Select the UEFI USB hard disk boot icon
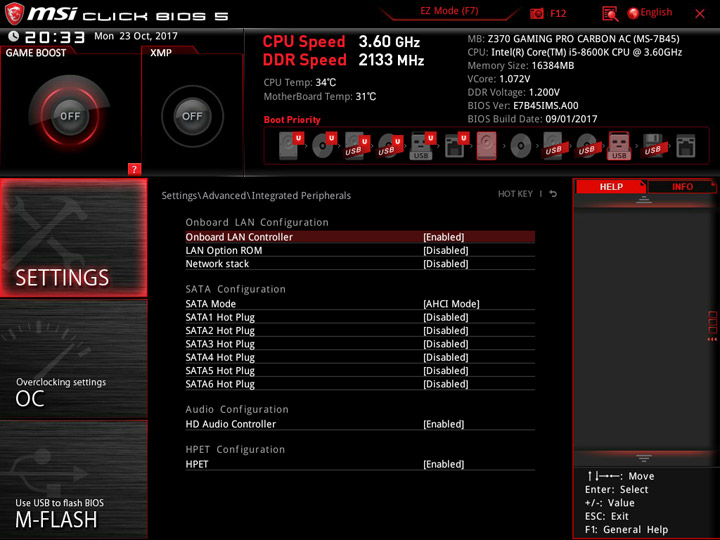Screen dimensions: 720x540 [x=357, y=146]
